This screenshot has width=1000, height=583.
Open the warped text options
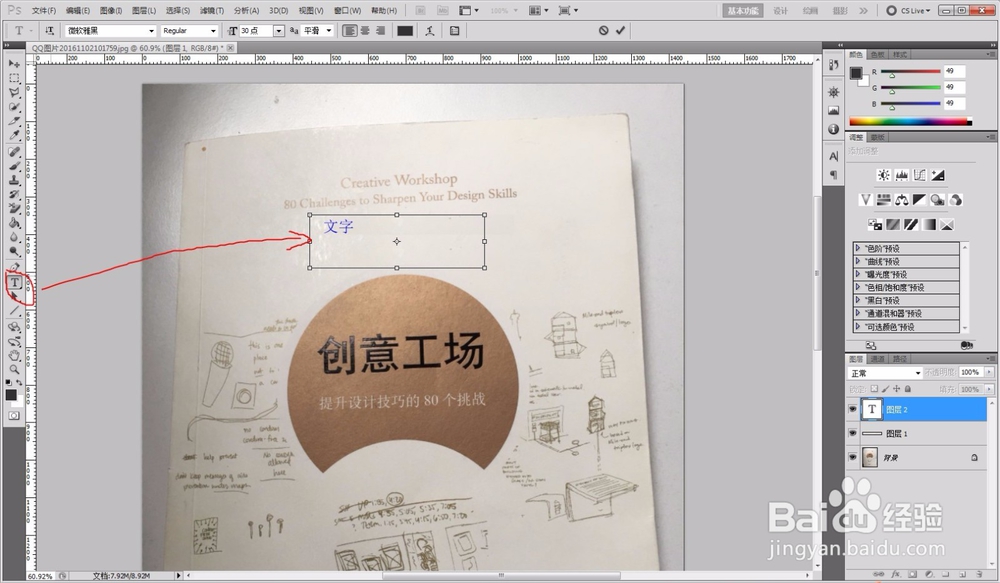point(430,30)
